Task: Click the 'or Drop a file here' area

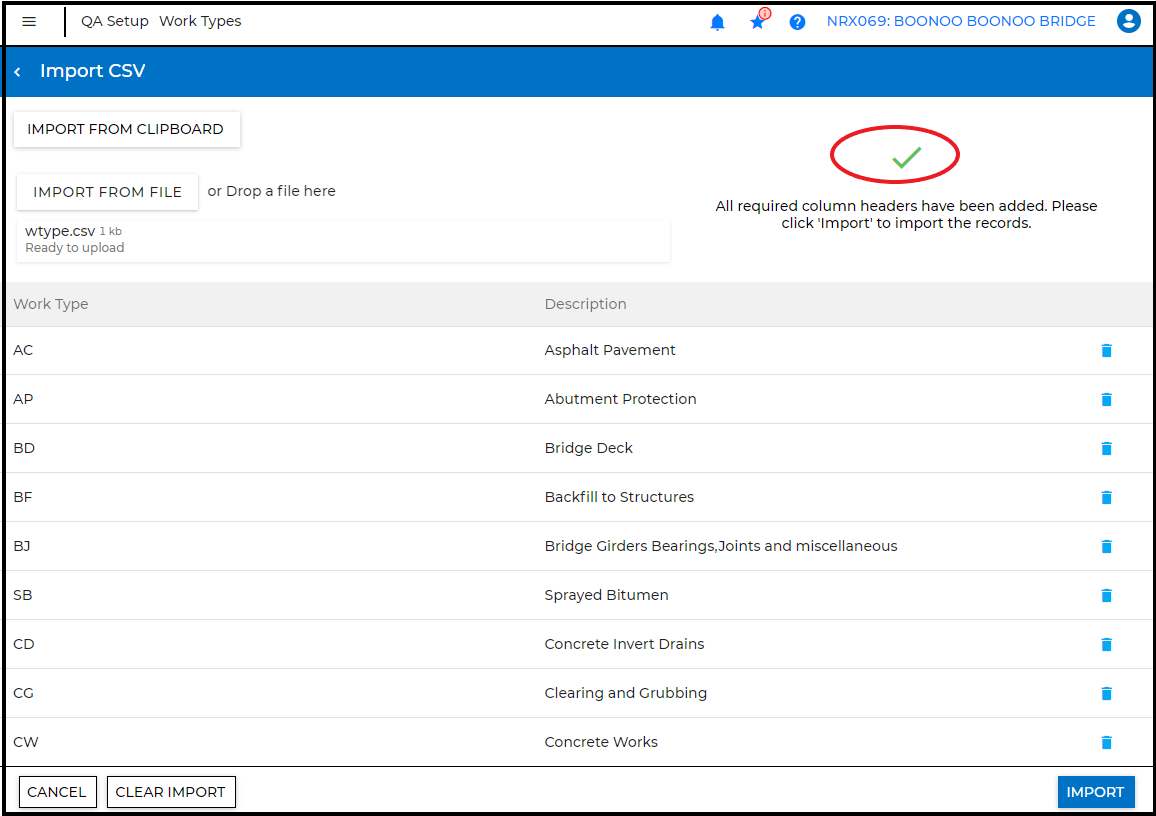Action: click(x=271, y=191)
